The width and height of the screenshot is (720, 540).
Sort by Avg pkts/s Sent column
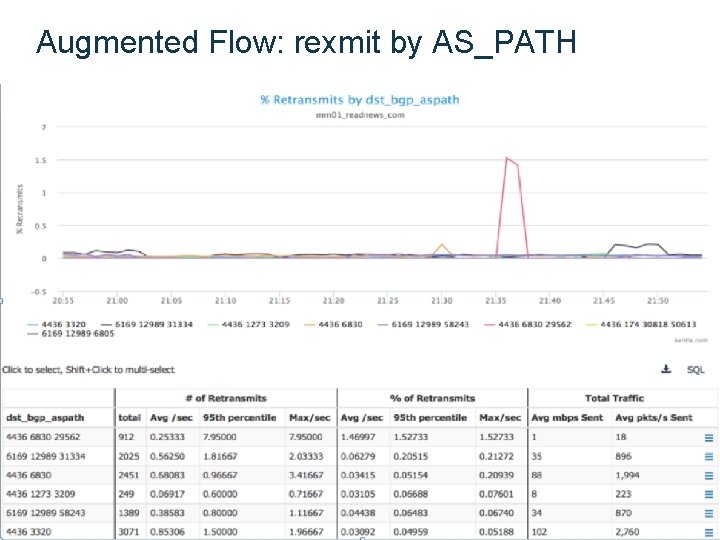(x=653, y=418)
